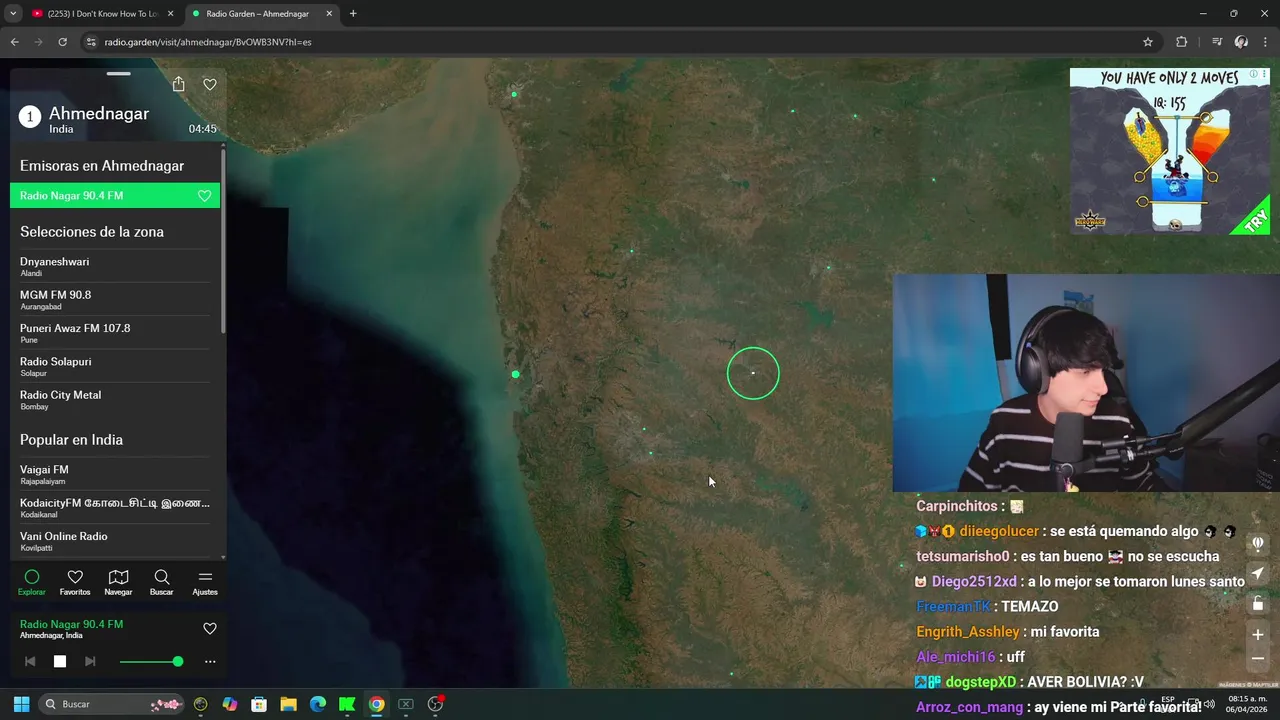
Task: Open the Navegar tab
Action: [118, 582]
